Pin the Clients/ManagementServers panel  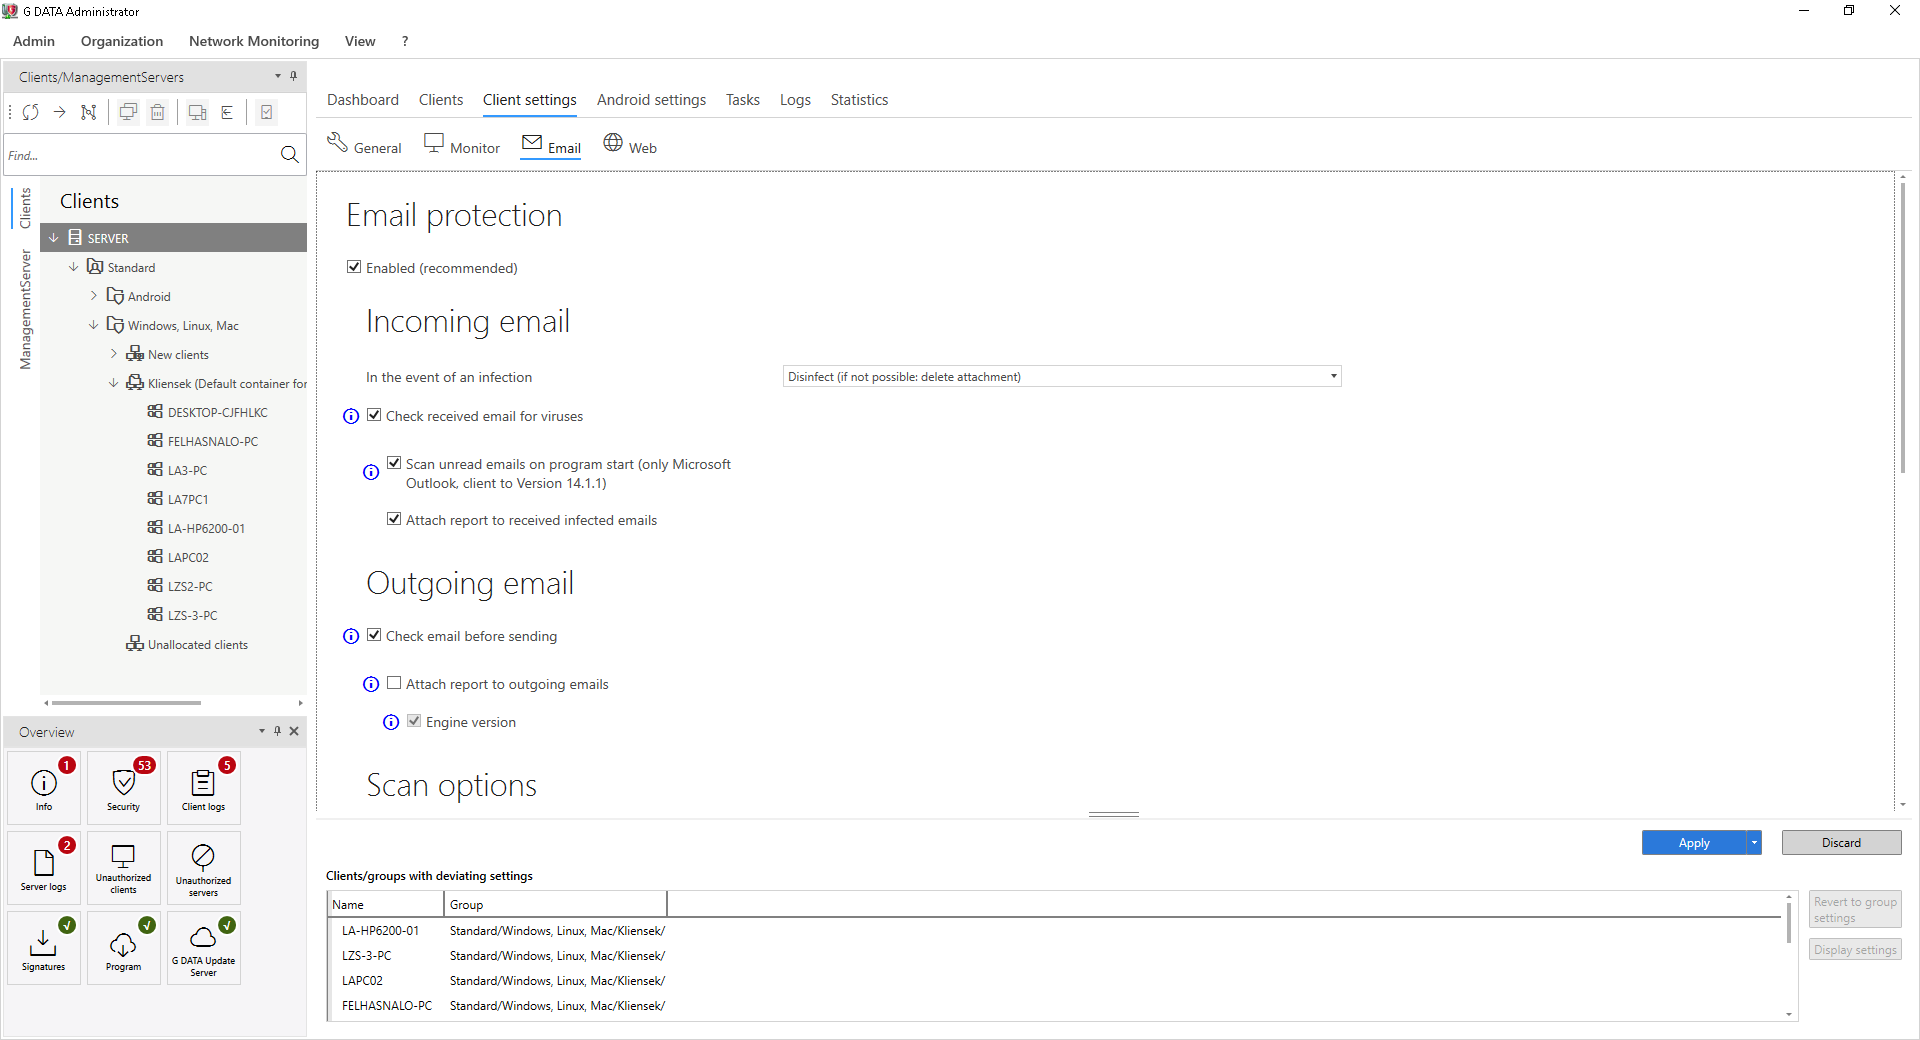click(x=293, y=76)
